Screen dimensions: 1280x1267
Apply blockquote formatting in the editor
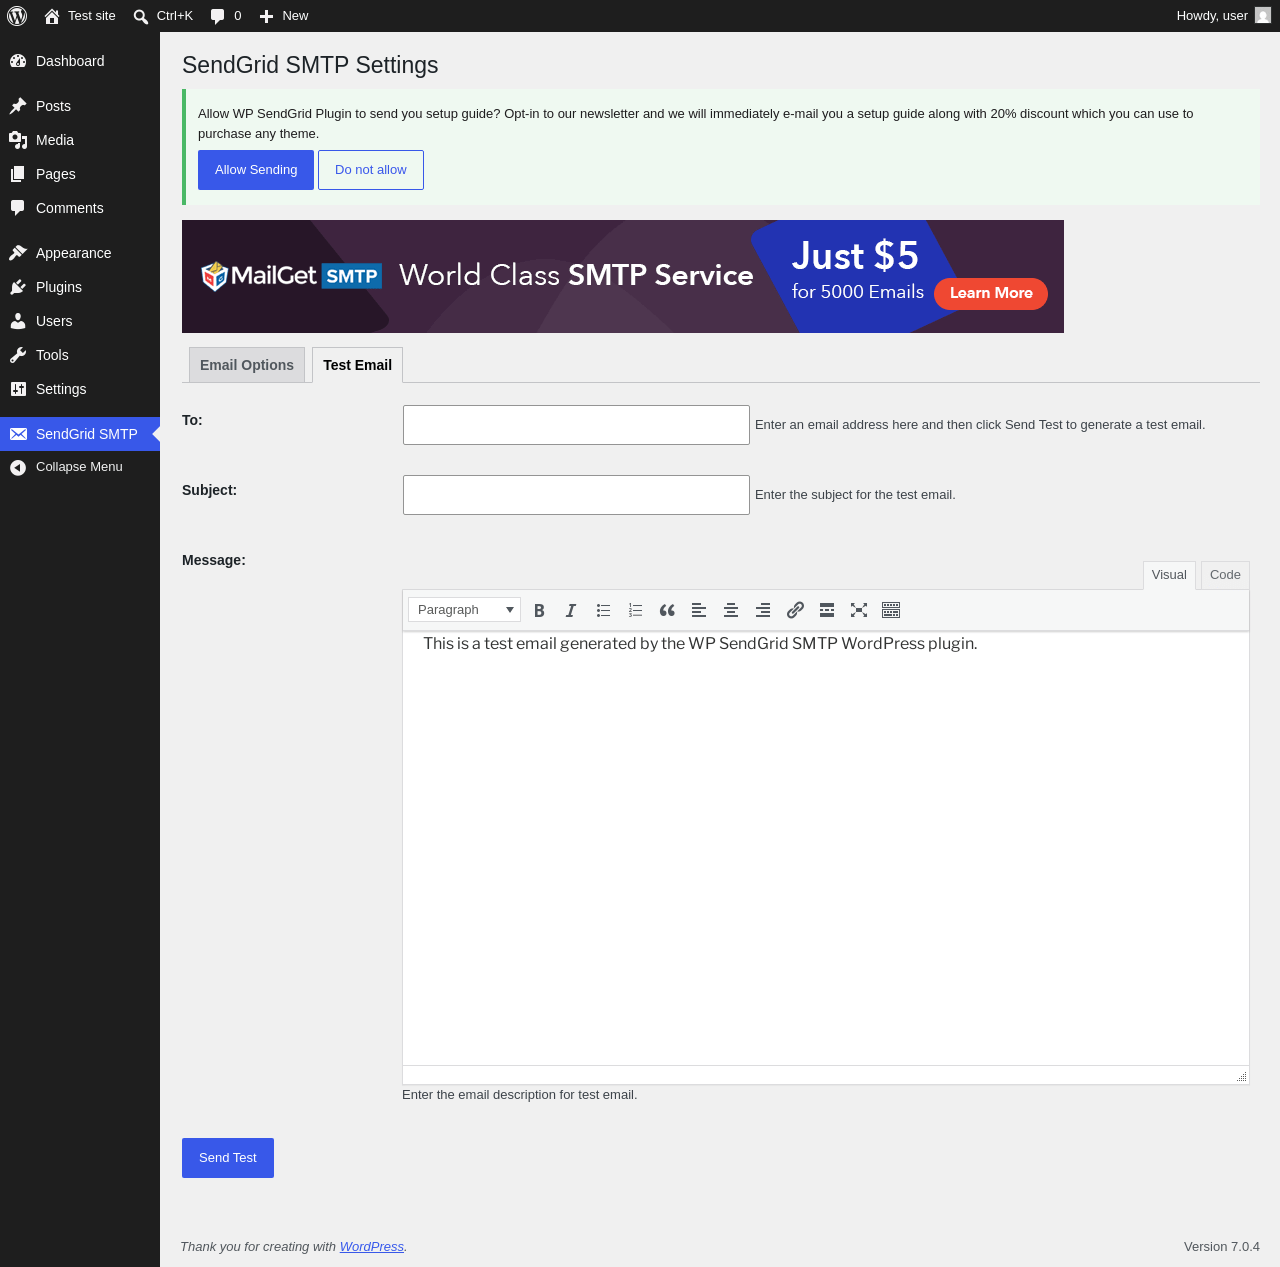pyautogui.click(x=667, y=610)
